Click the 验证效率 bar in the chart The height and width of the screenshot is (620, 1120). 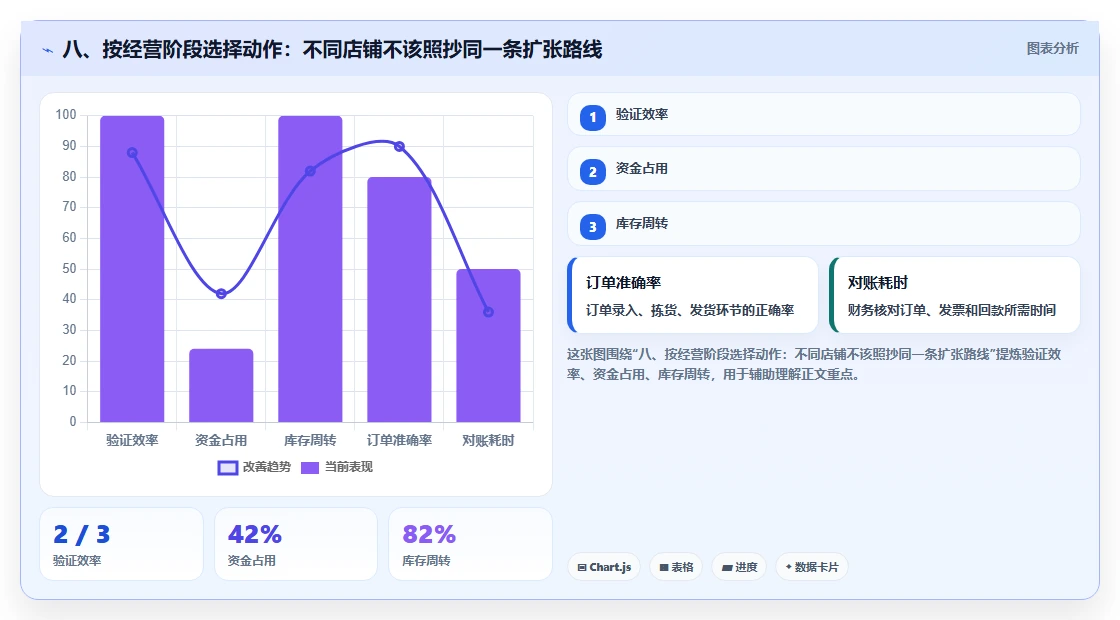132,269
